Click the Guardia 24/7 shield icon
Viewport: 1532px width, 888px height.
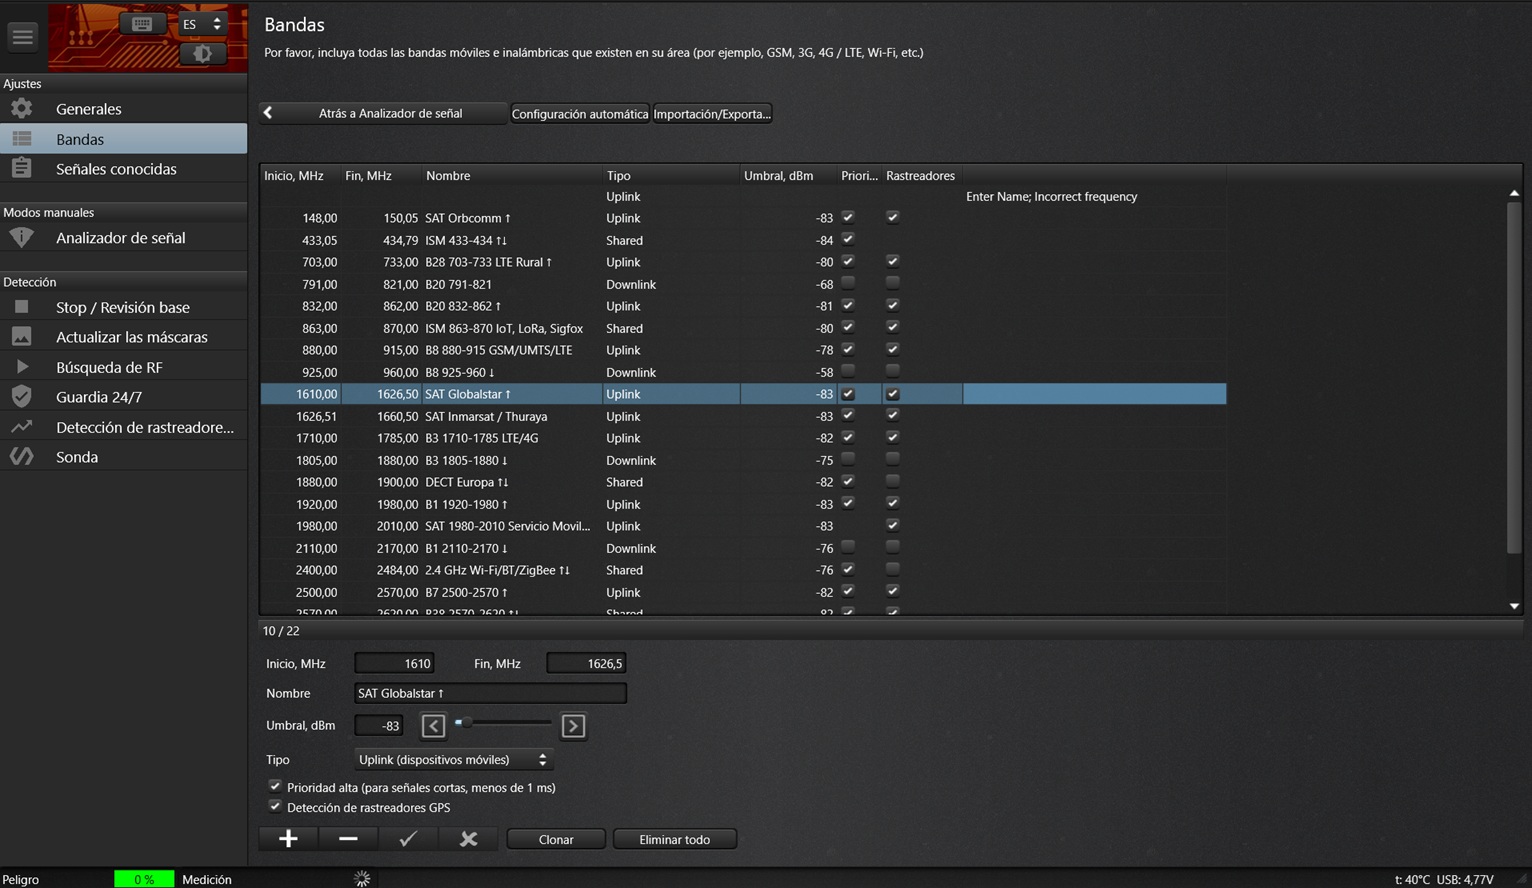pos(21,396)
